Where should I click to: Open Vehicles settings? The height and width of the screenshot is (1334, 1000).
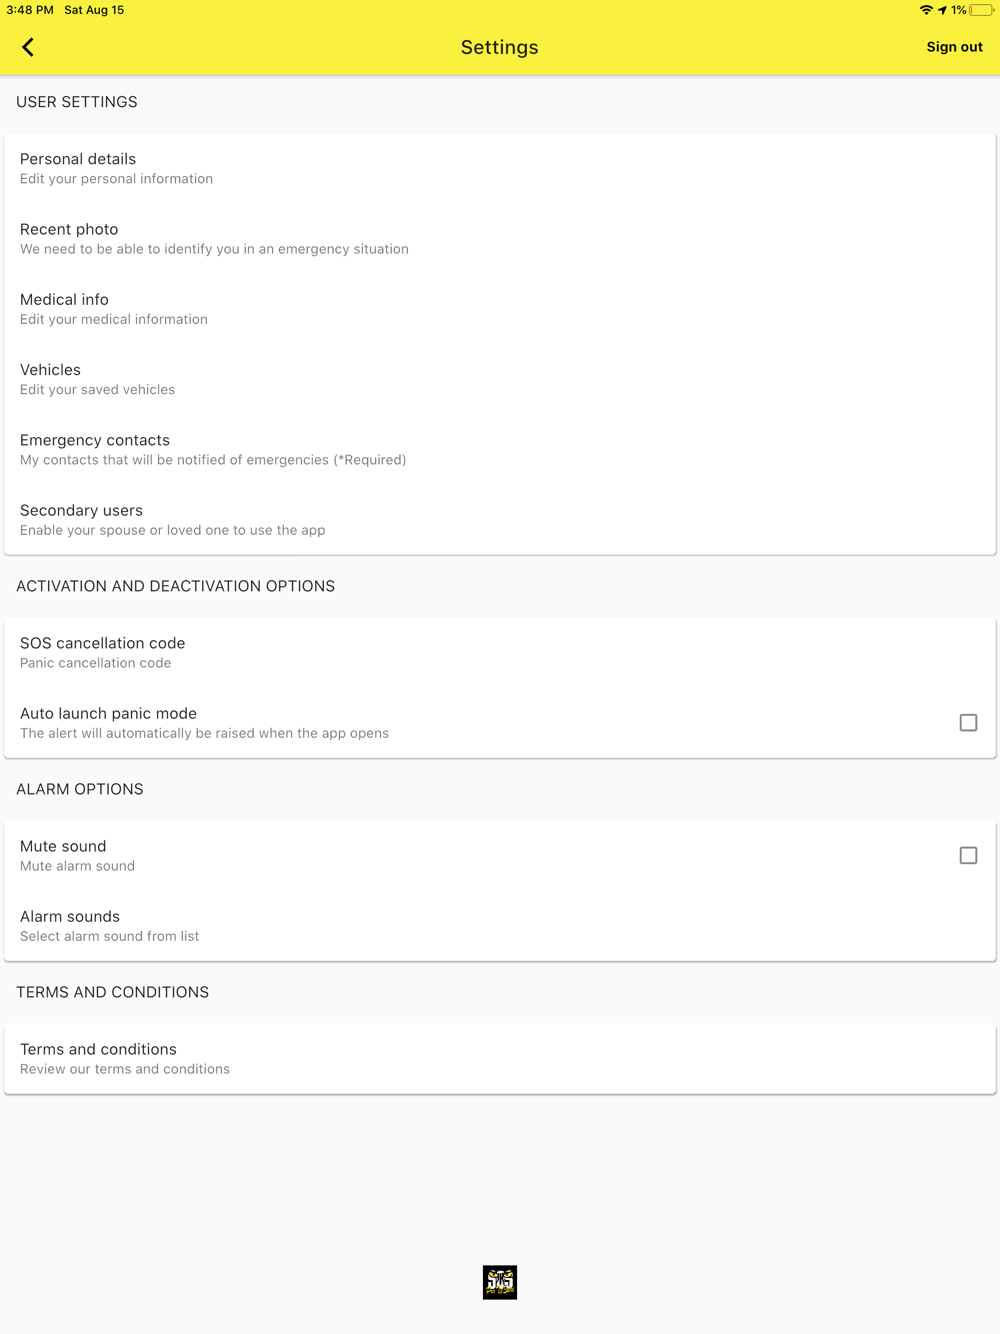(500, 379)
